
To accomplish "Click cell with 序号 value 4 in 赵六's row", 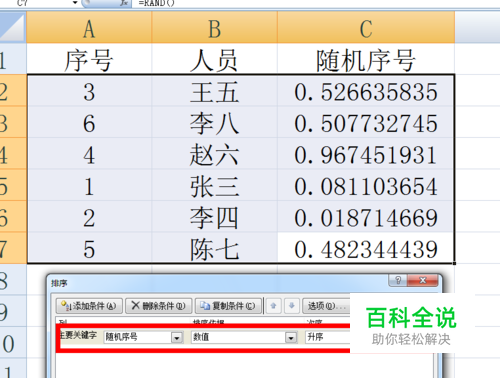I will coord(89,154).
